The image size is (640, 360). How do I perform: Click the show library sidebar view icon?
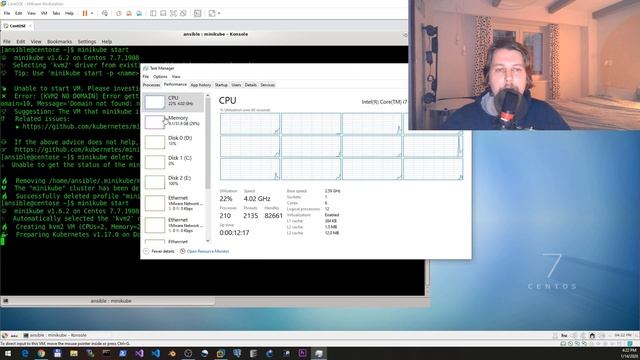[153, 13]
